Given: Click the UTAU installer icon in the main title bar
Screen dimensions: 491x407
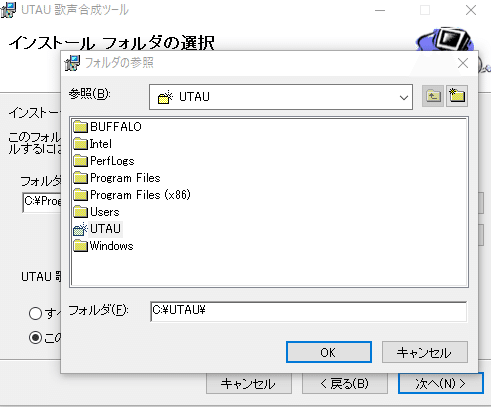Looking at the screenshot, I should [8, 10].
